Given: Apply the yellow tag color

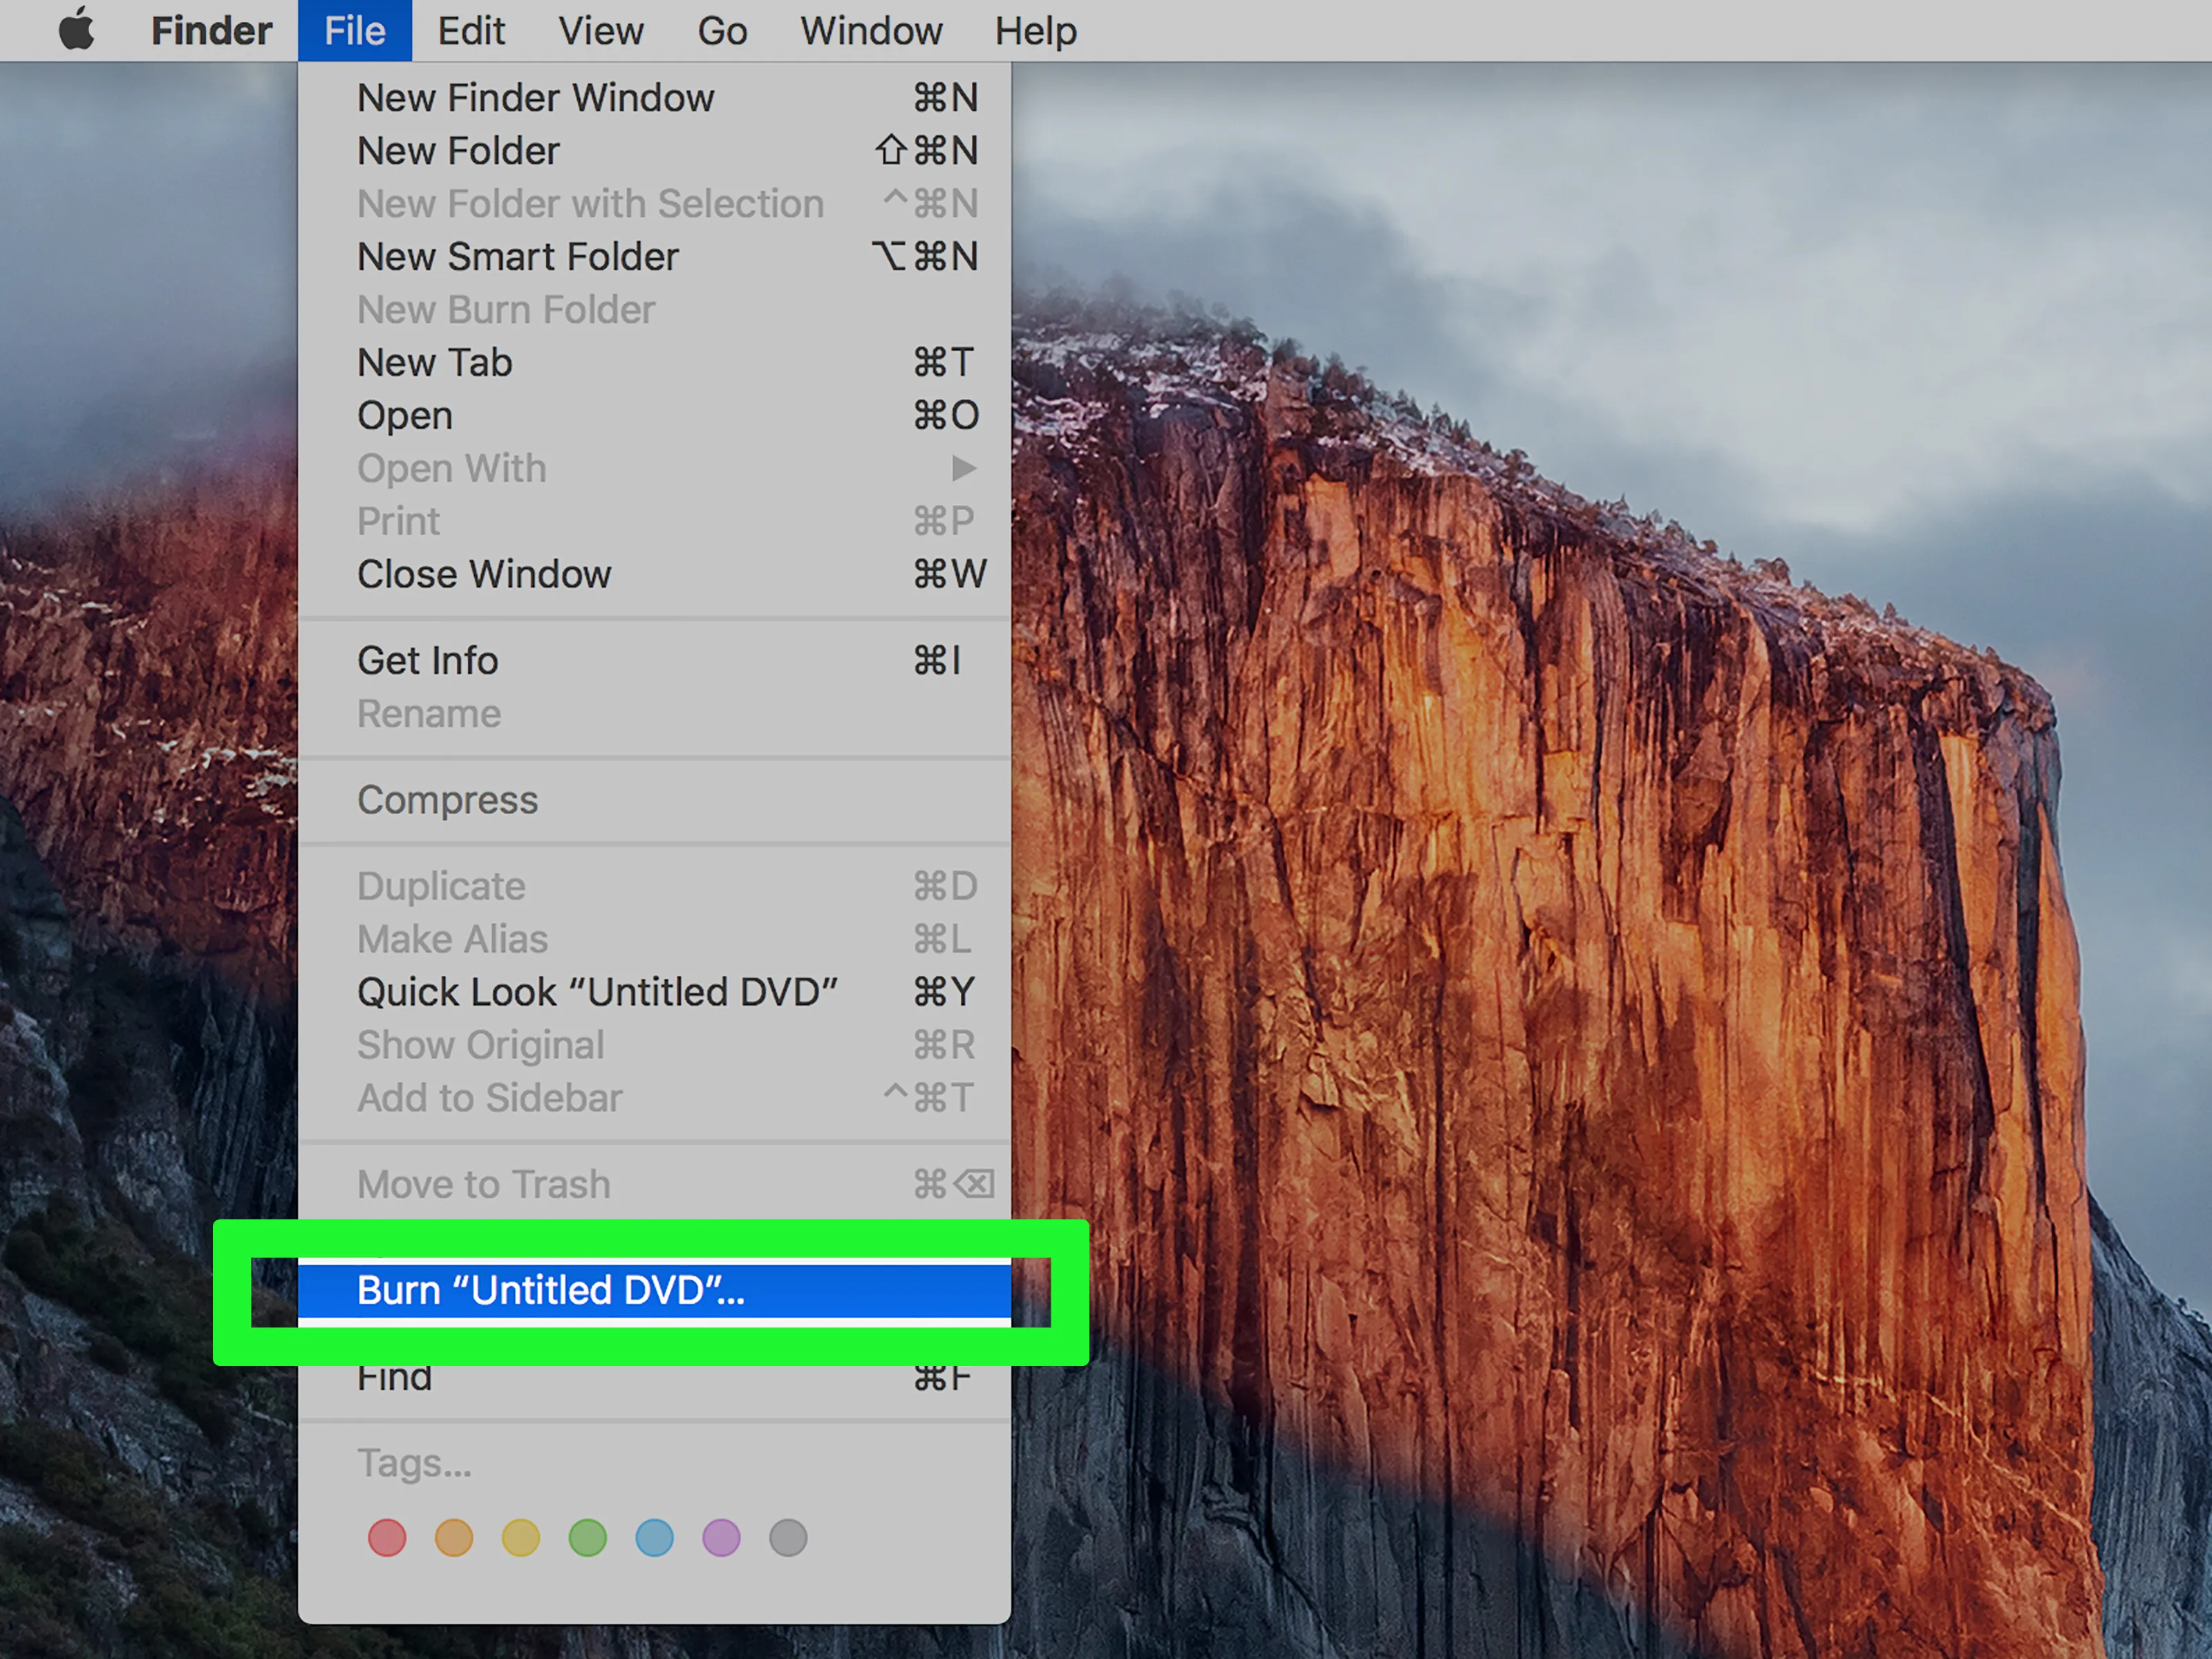Looking at the screenshot, I should (x=521, y=1538).
